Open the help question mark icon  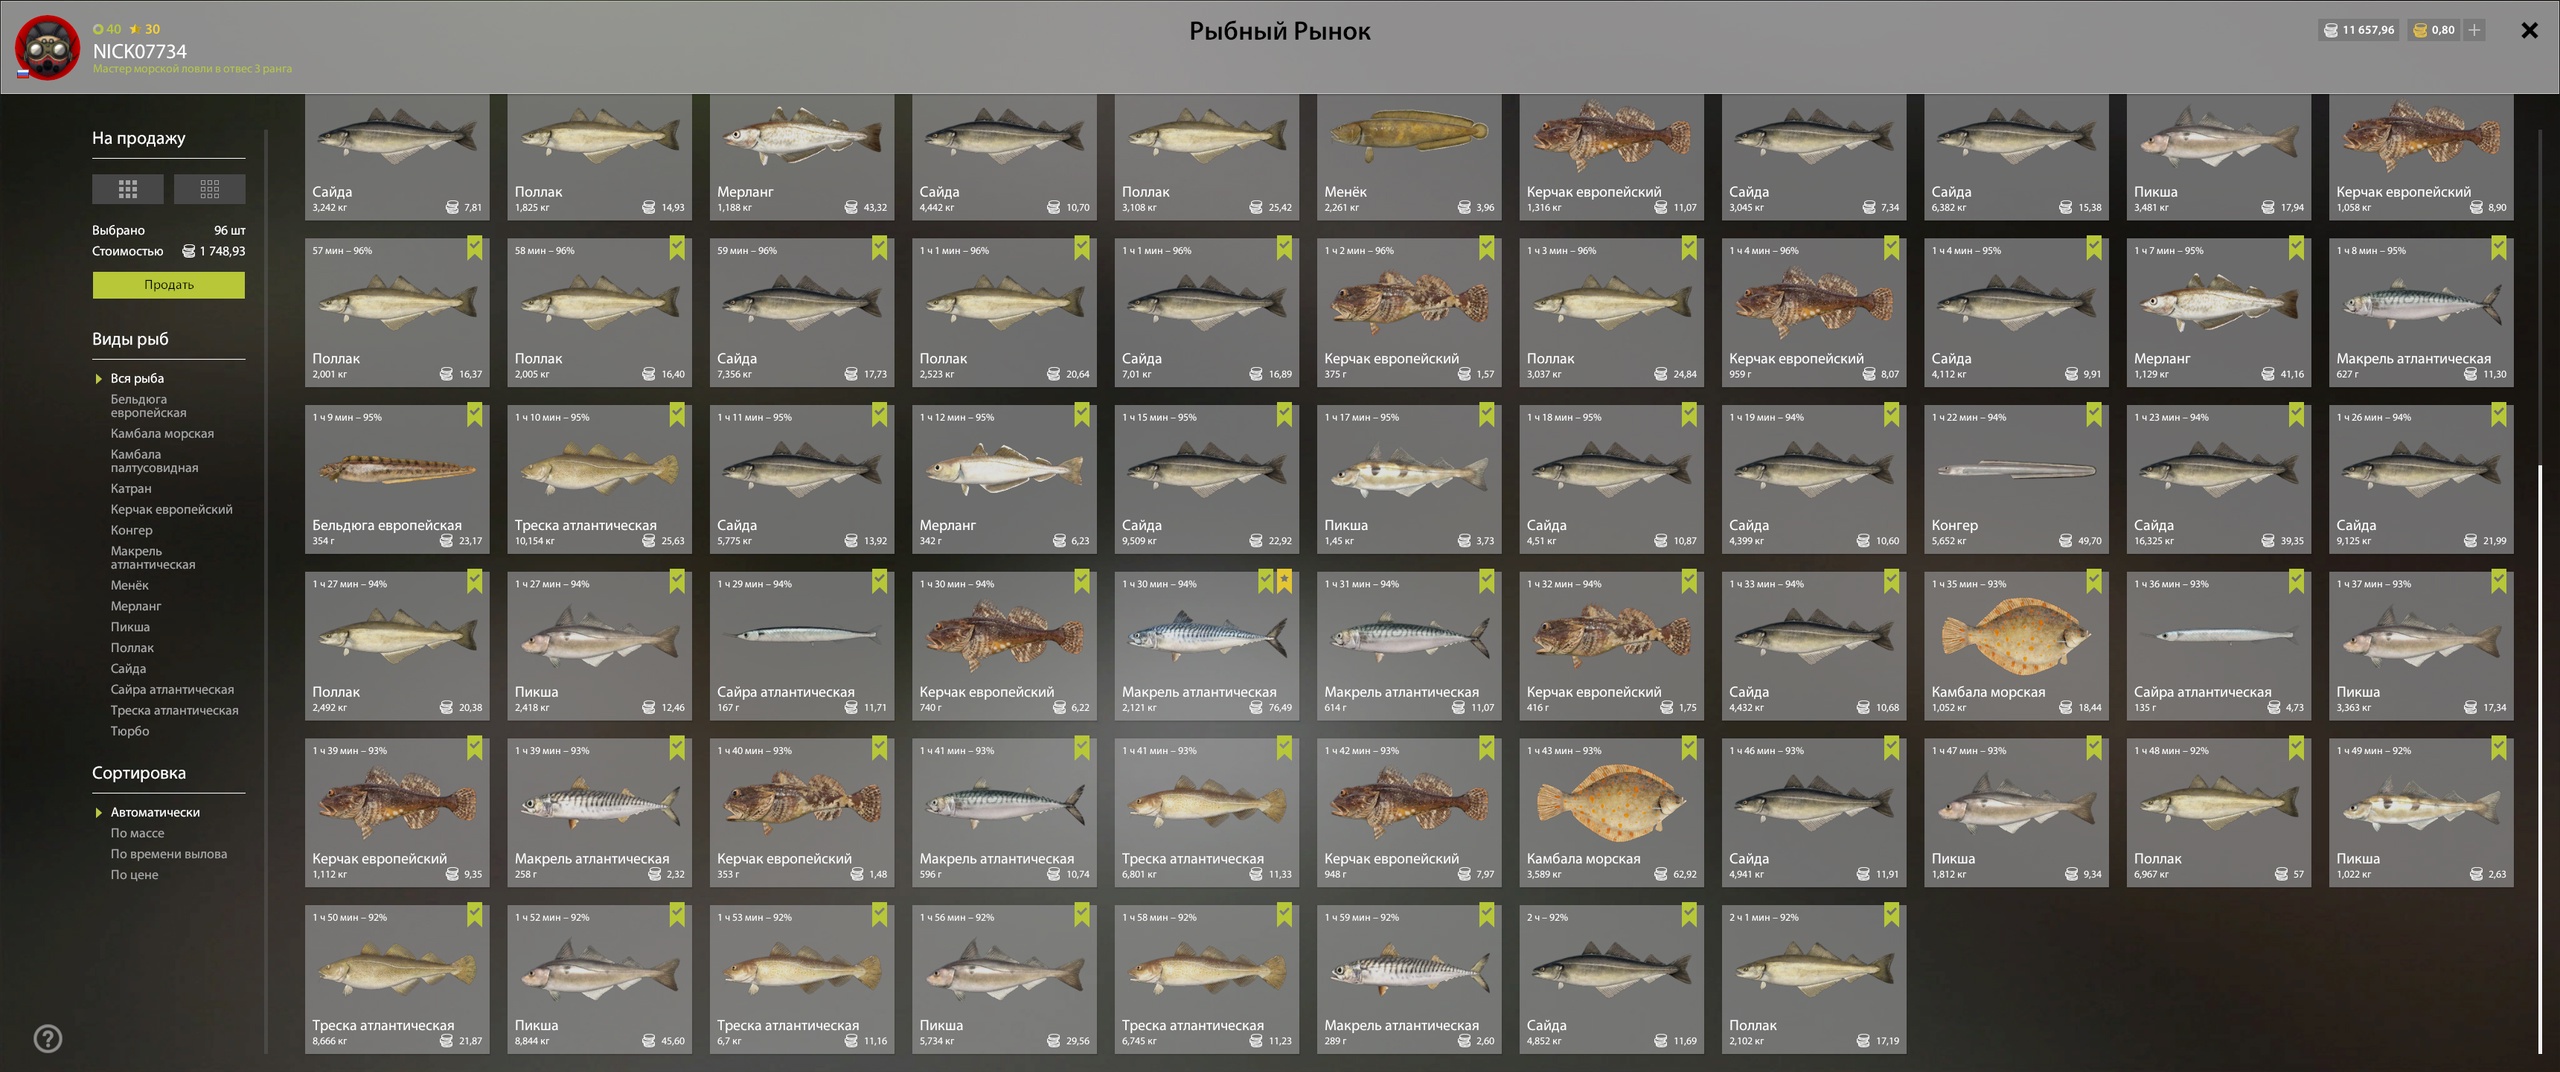[48, 1038]
